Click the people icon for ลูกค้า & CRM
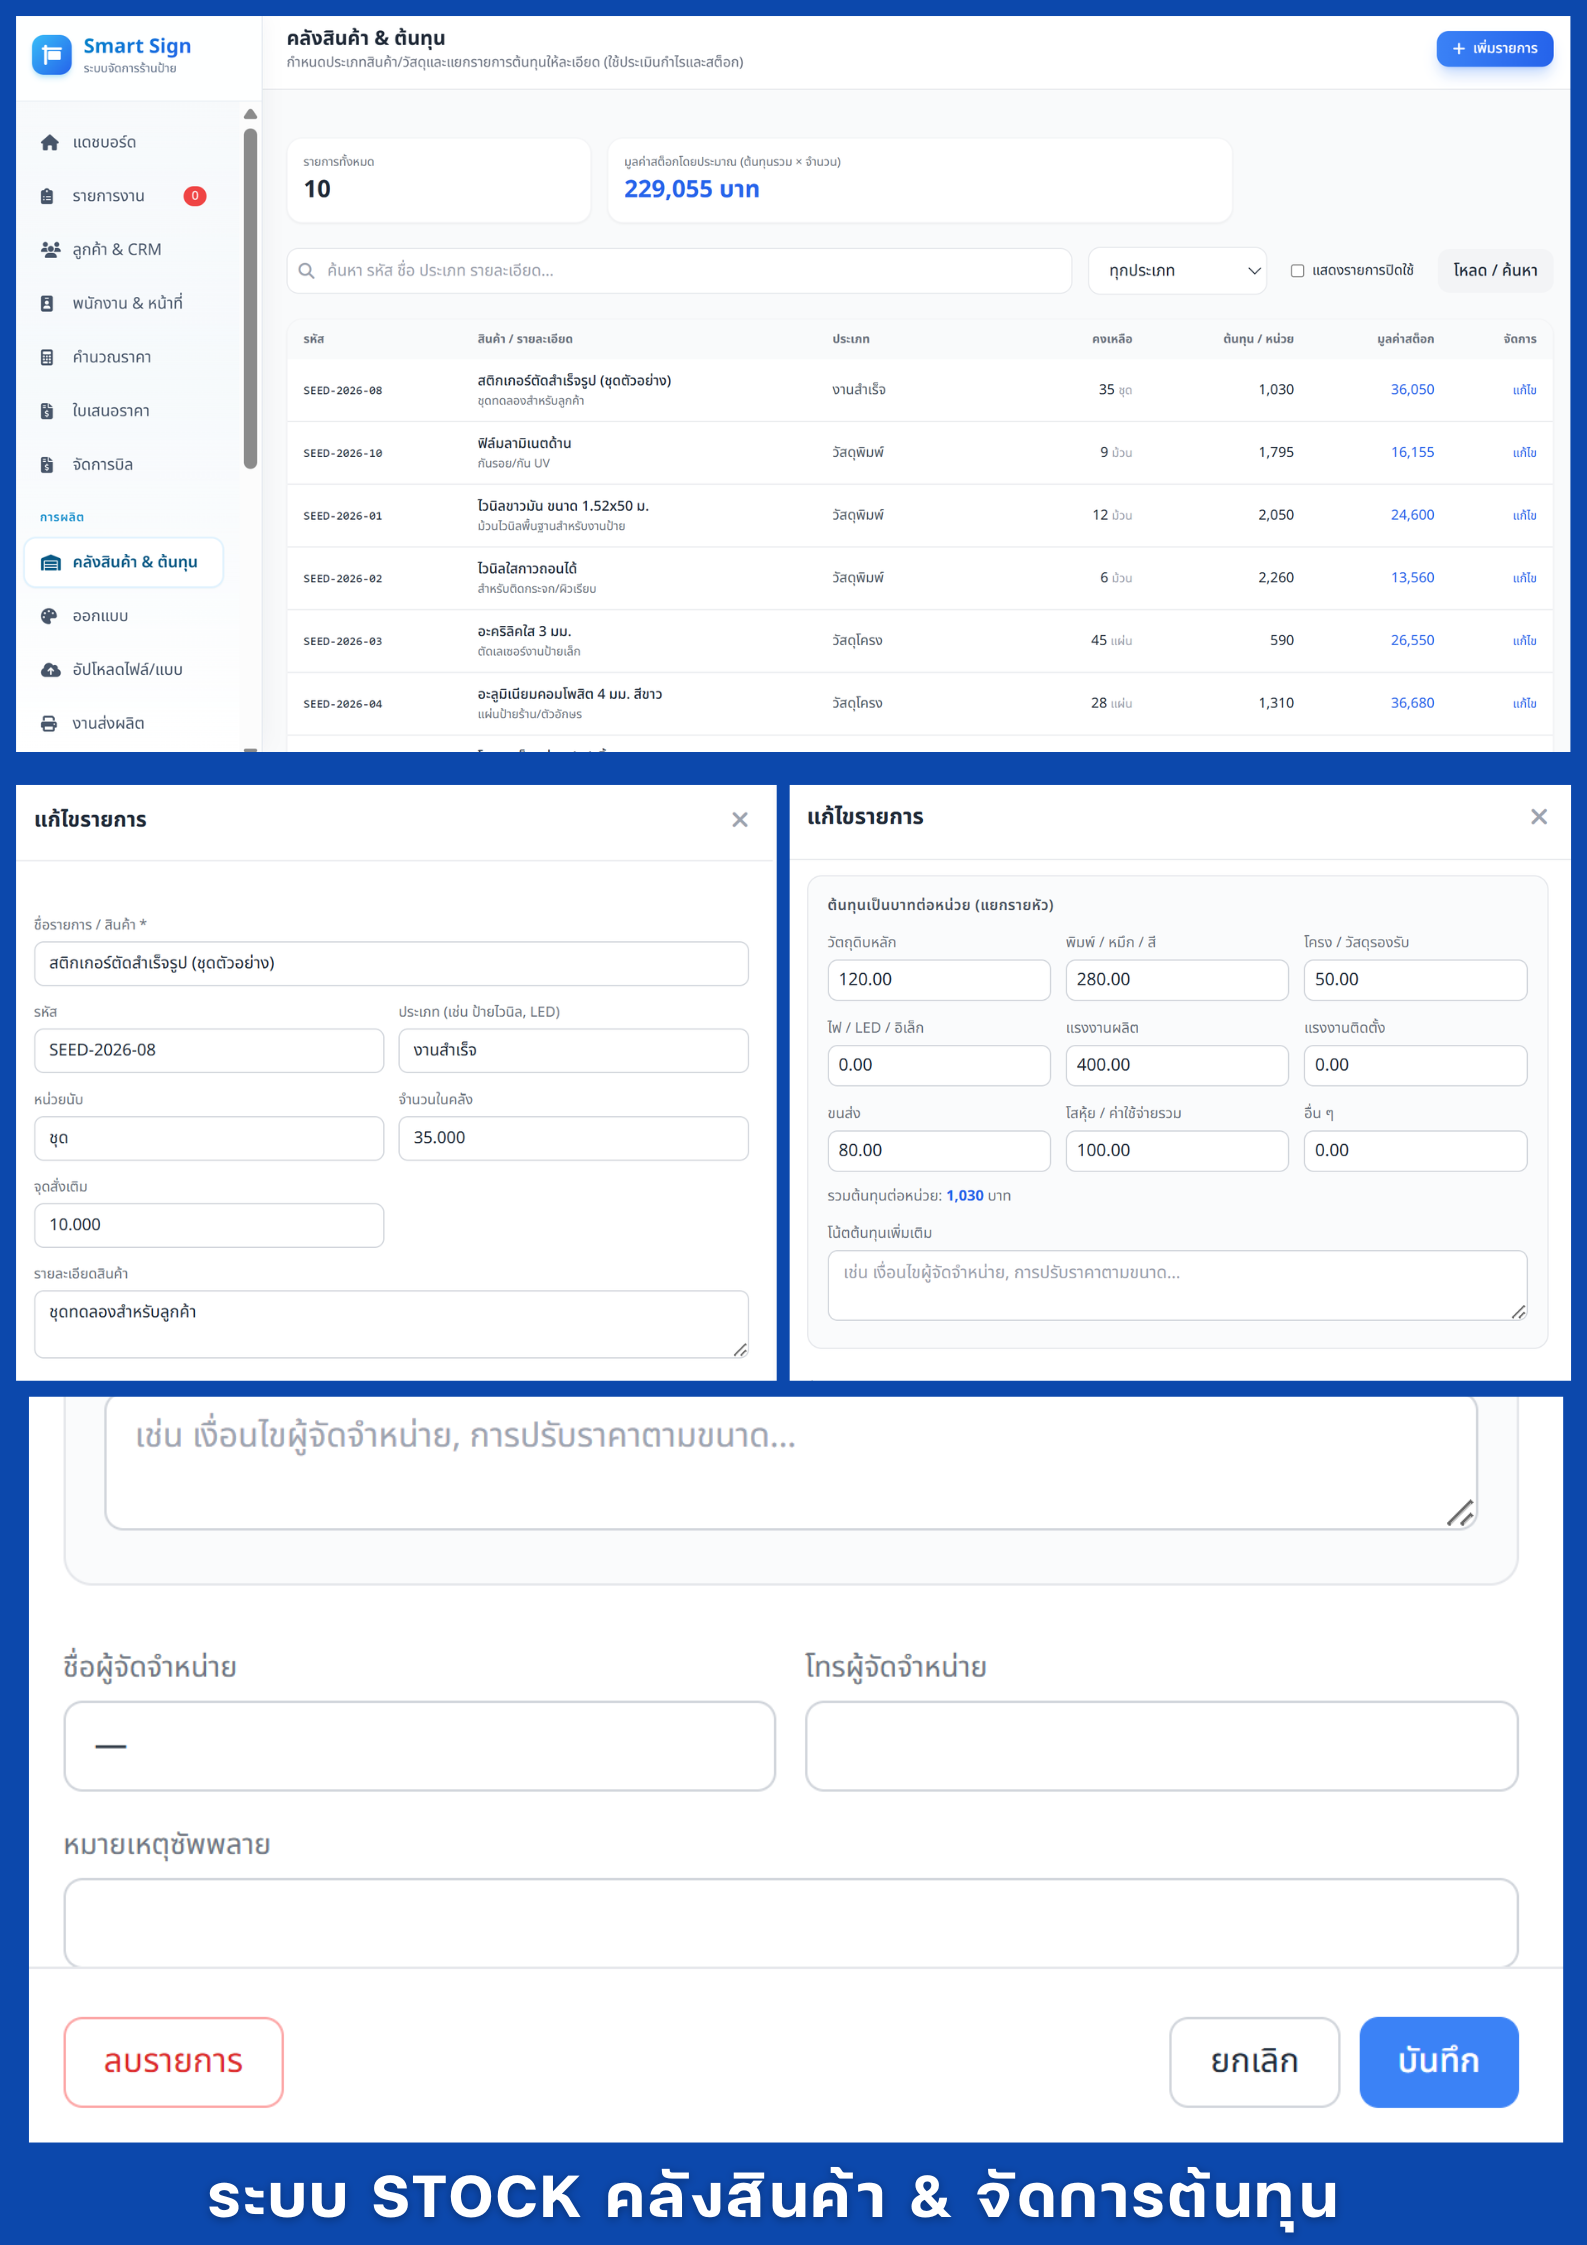The image size is (1587, 2245). (x=49, y=250)
